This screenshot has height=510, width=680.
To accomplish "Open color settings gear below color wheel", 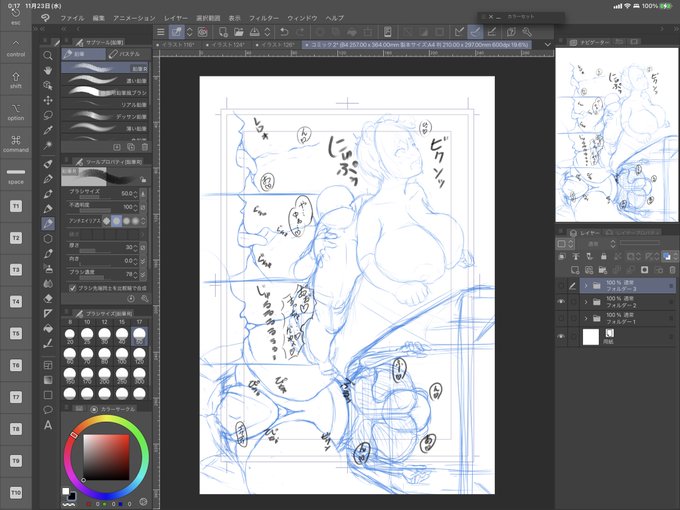I will point(144,502).
